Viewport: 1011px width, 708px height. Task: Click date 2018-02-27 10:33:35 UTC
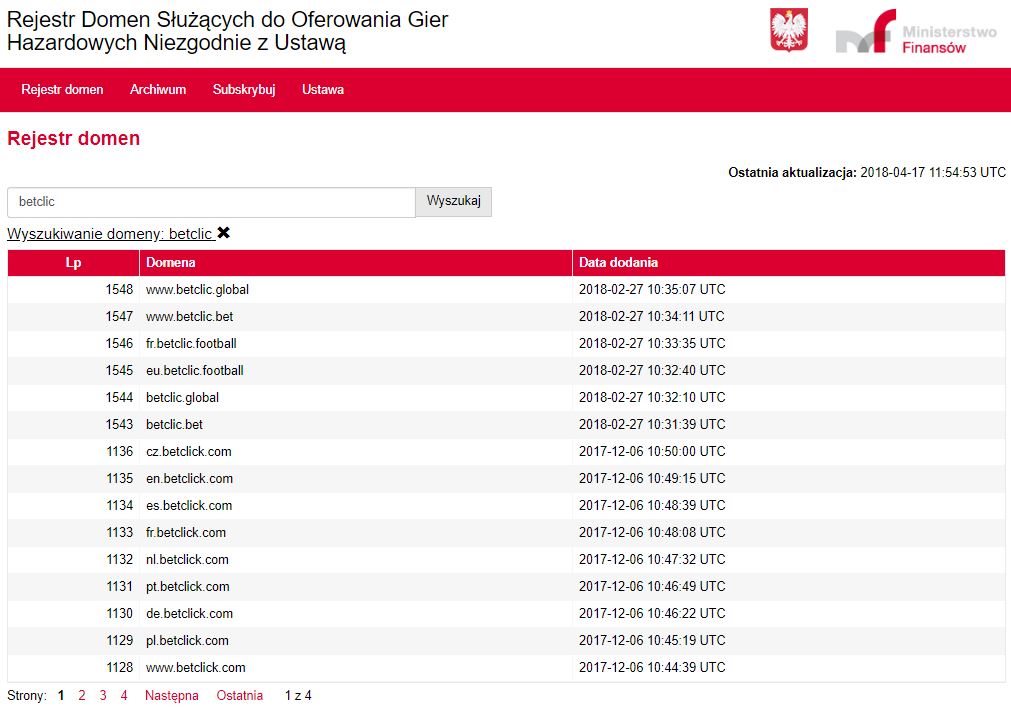click(652, 344)
